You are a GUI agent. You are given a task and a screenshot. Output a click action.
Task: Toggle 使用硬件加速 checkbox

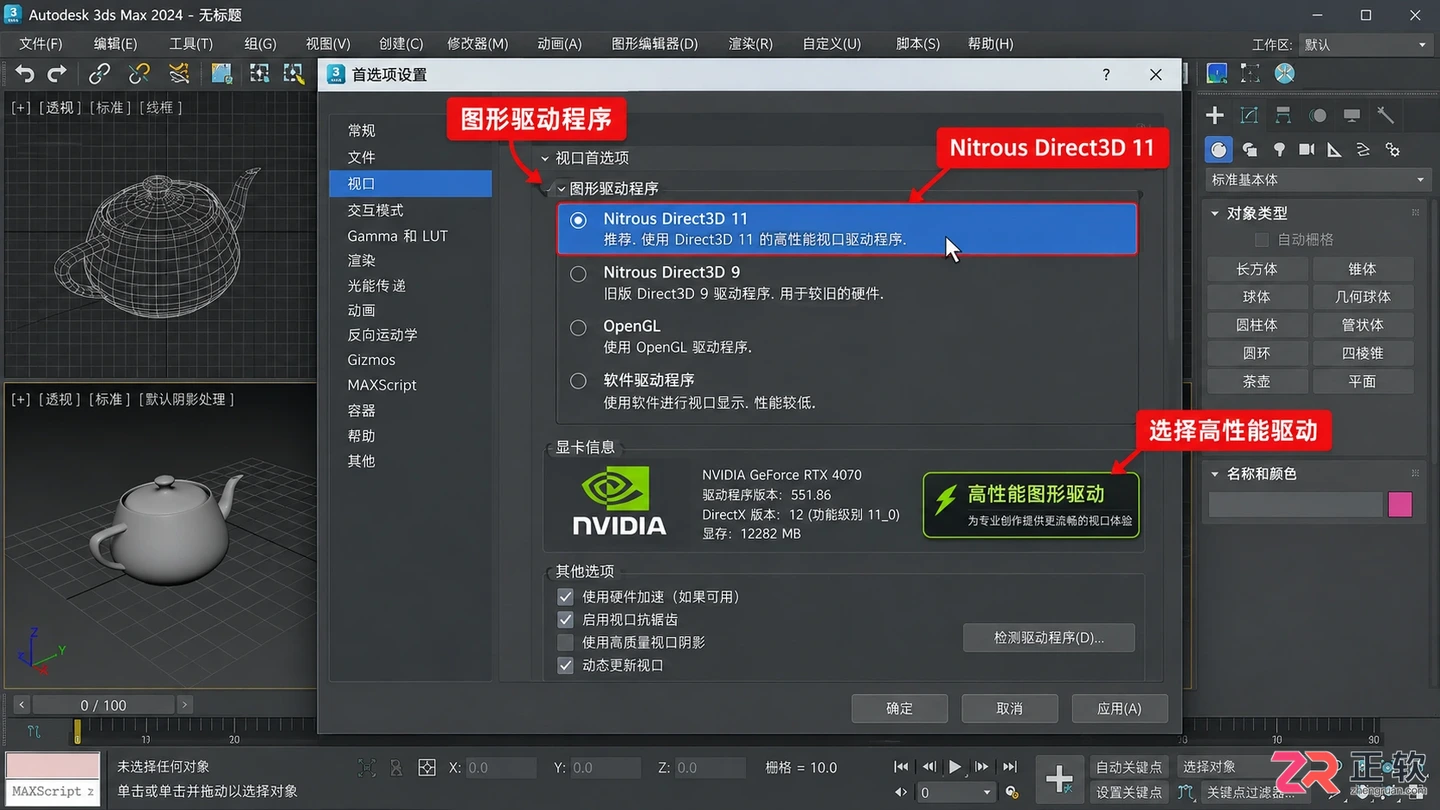565,596
